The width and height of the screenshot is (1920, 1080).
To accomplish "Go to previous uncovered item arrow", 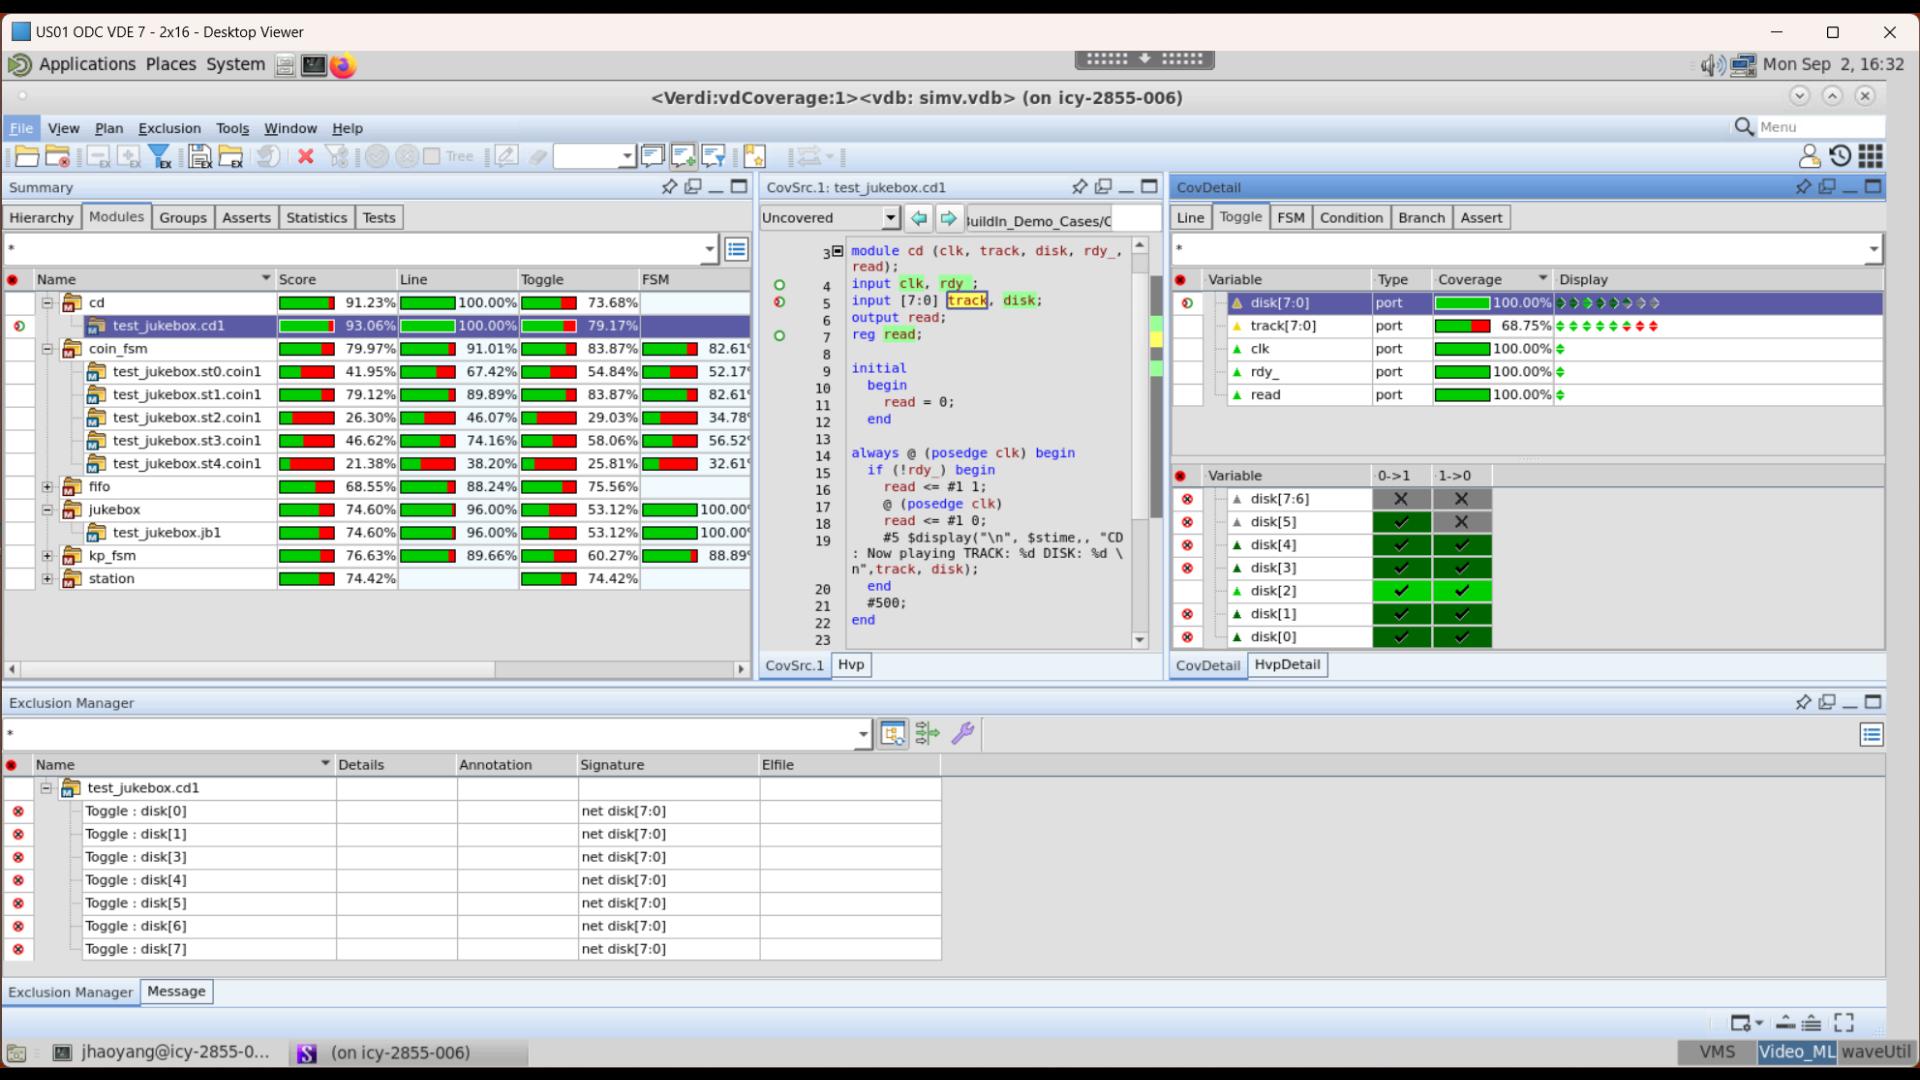I will coord(919,218).
